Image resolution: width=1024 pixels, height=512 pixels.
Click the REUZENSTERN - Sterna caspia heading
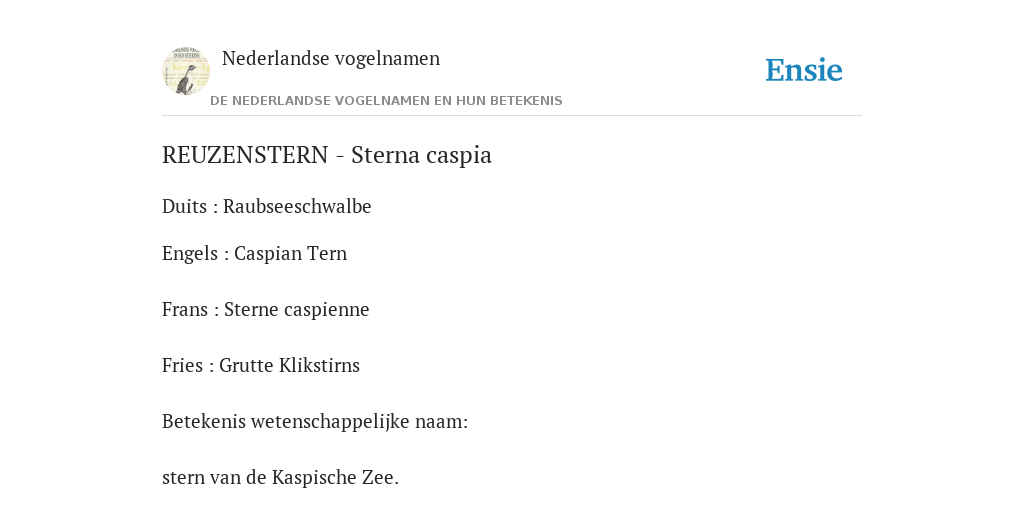[327, 155]
